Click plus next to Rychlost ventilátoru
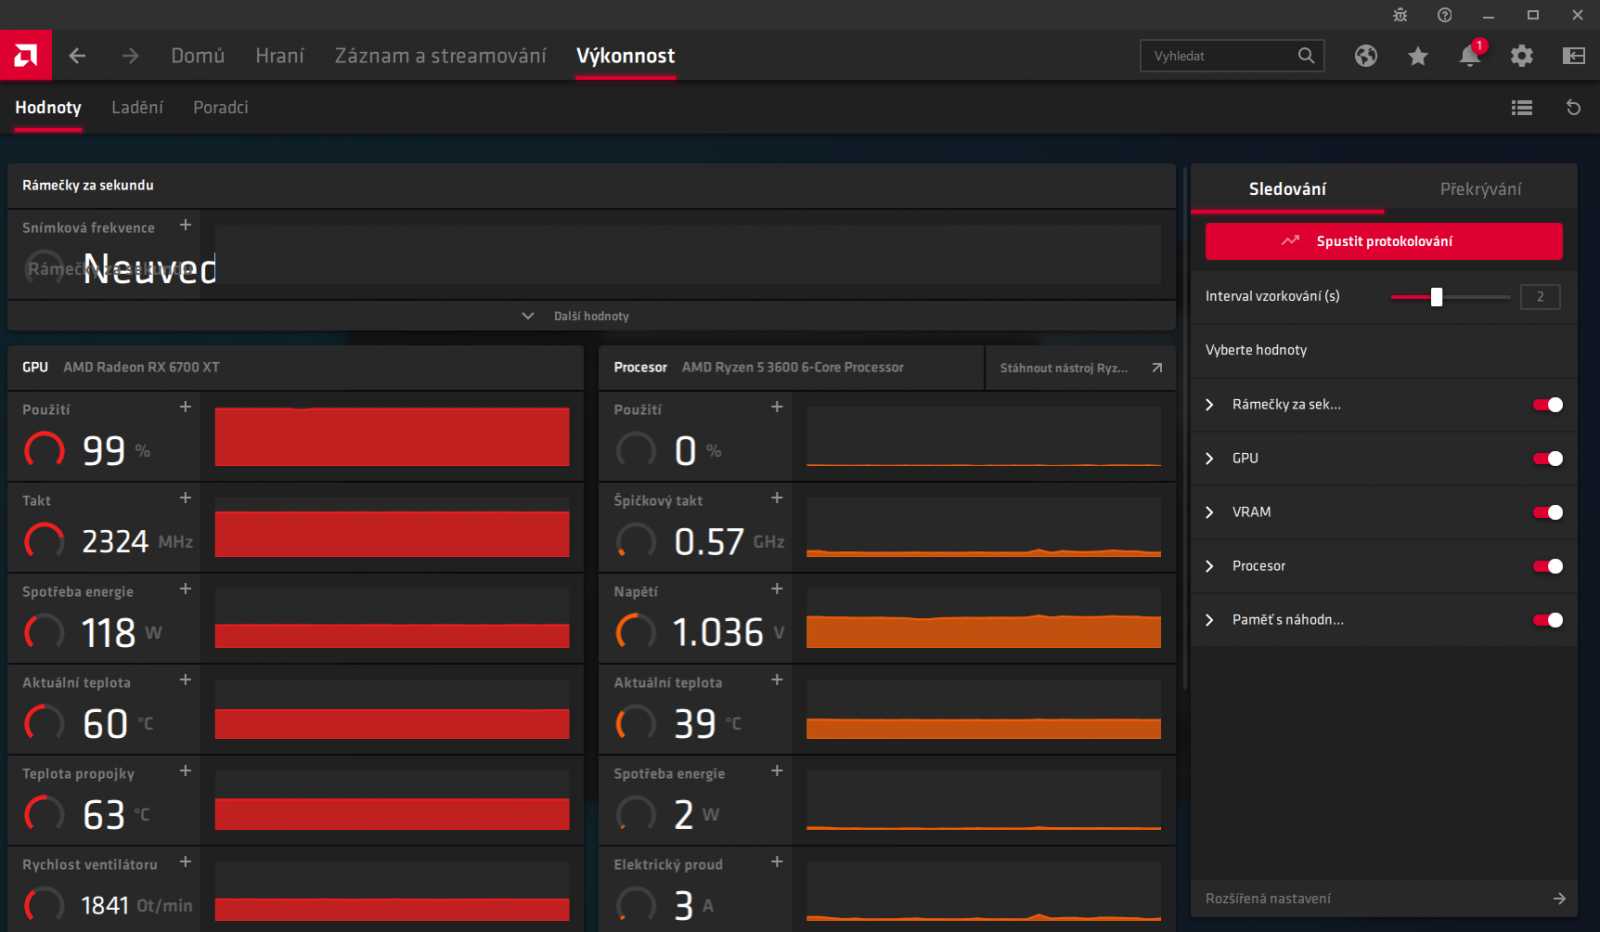Viewport: 1600px width, 932px height. click(185, 862)
